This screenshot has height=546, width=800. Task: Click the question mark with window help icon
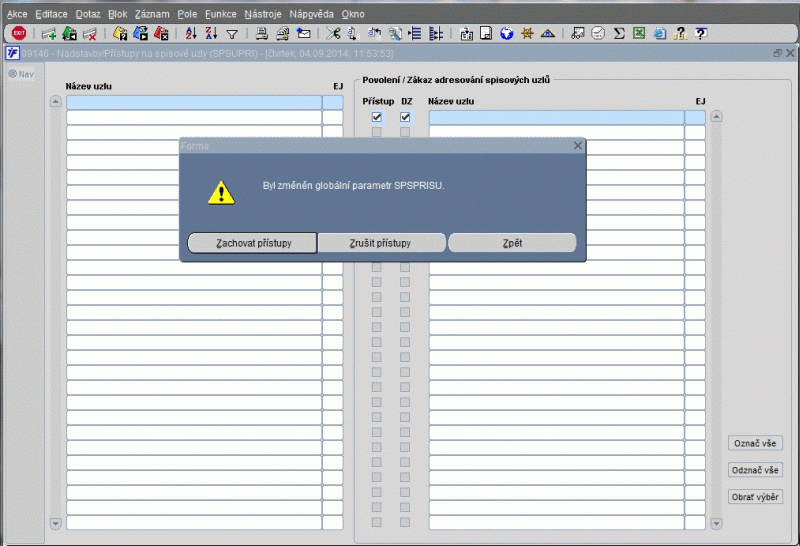[702, 34]
